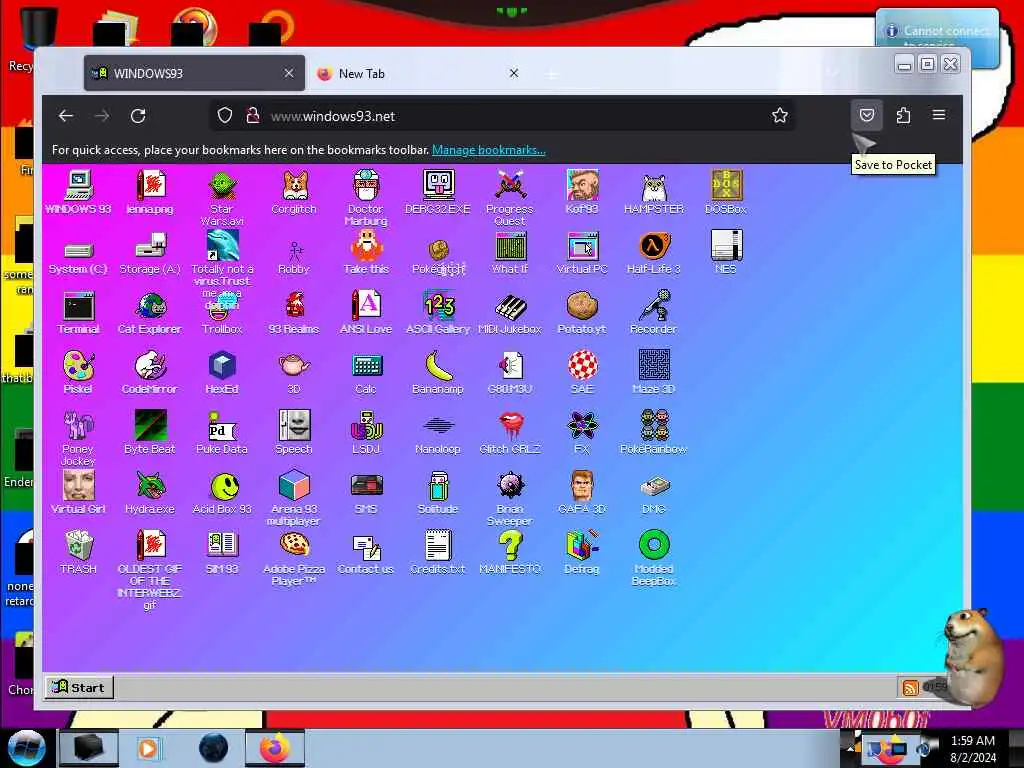Open the Extensions puzzle icon
The height and width of the screenshot is (768, 1024).
point(903,116)
